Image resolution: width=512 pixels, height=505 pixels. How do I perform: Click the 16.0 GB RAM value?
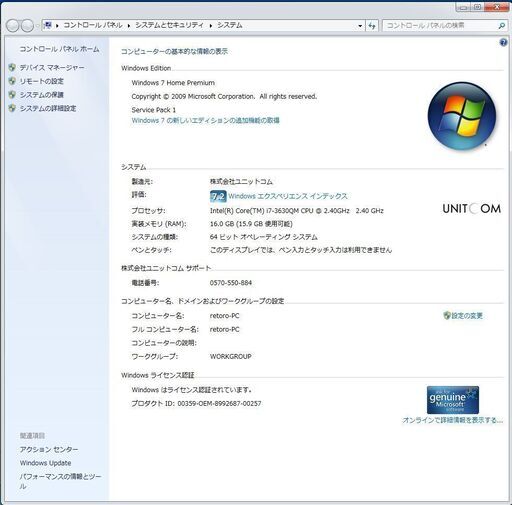(251, 224)
